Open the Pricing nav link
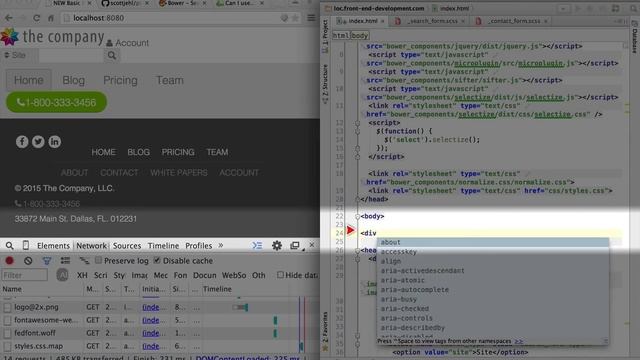 (120, 80)
